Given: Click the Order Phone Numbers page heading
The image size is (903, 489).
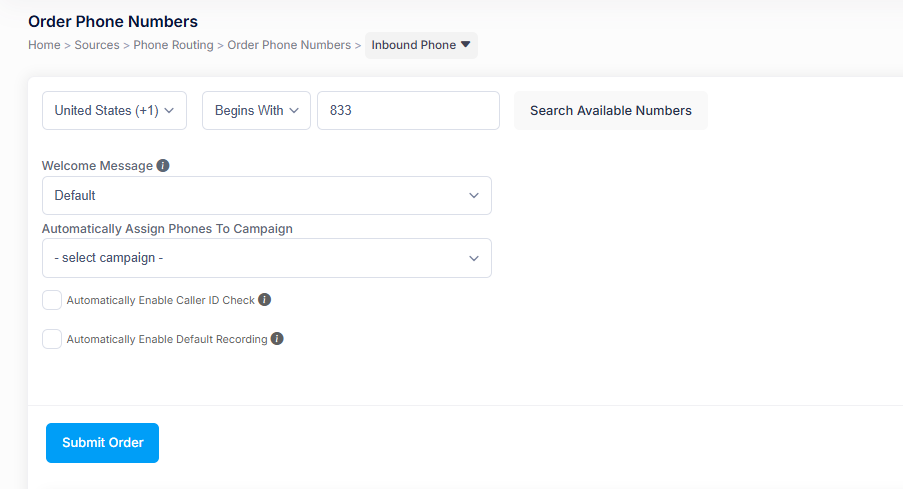Looking at the screenshot, I should 113,21.
